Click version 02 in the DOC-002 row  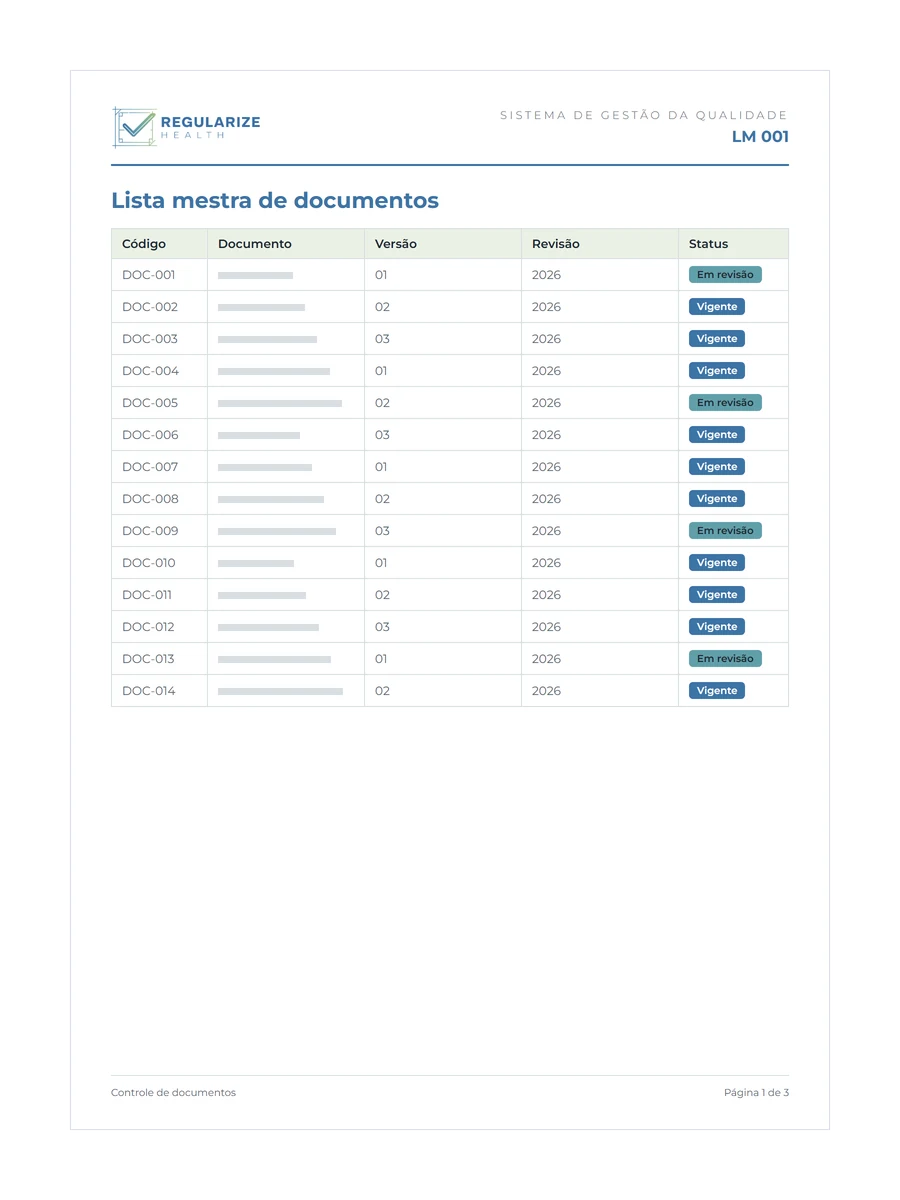[x=382, y=307]
